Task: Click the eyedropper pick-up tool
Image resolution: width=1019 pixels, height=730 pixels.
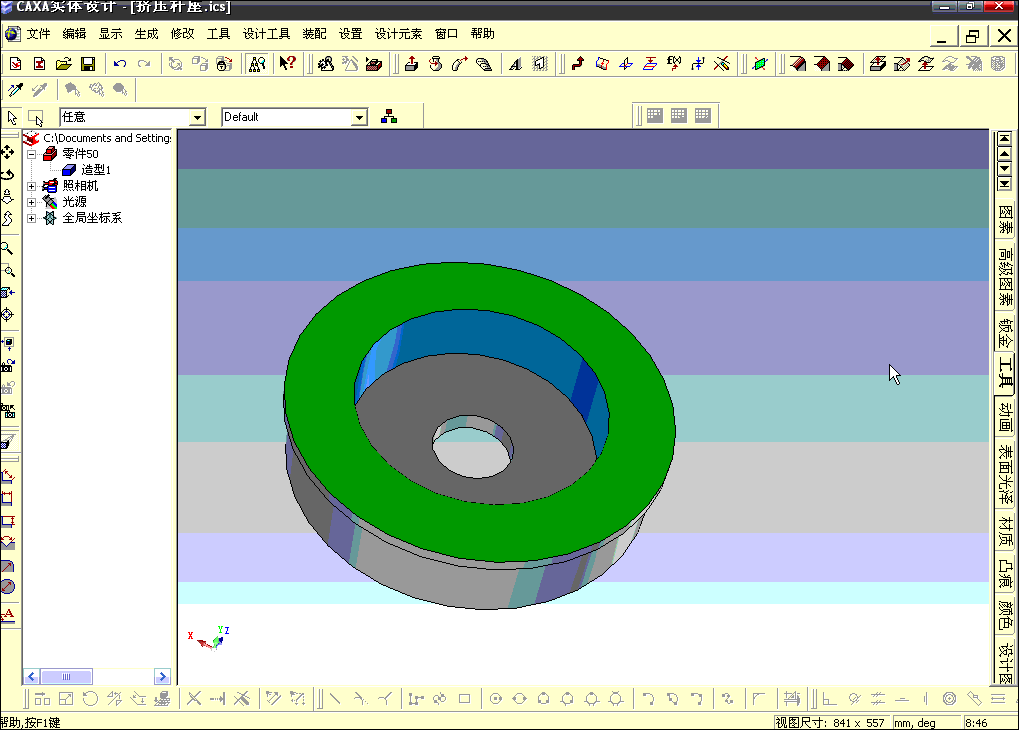Action: pos(16,90)
